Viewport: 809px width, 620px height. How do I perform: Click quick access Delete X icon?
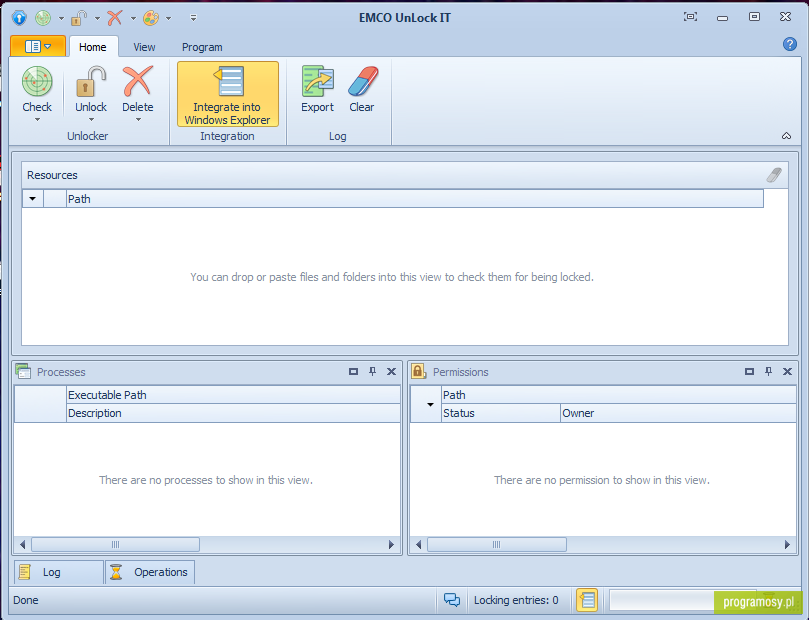point(115,18)
